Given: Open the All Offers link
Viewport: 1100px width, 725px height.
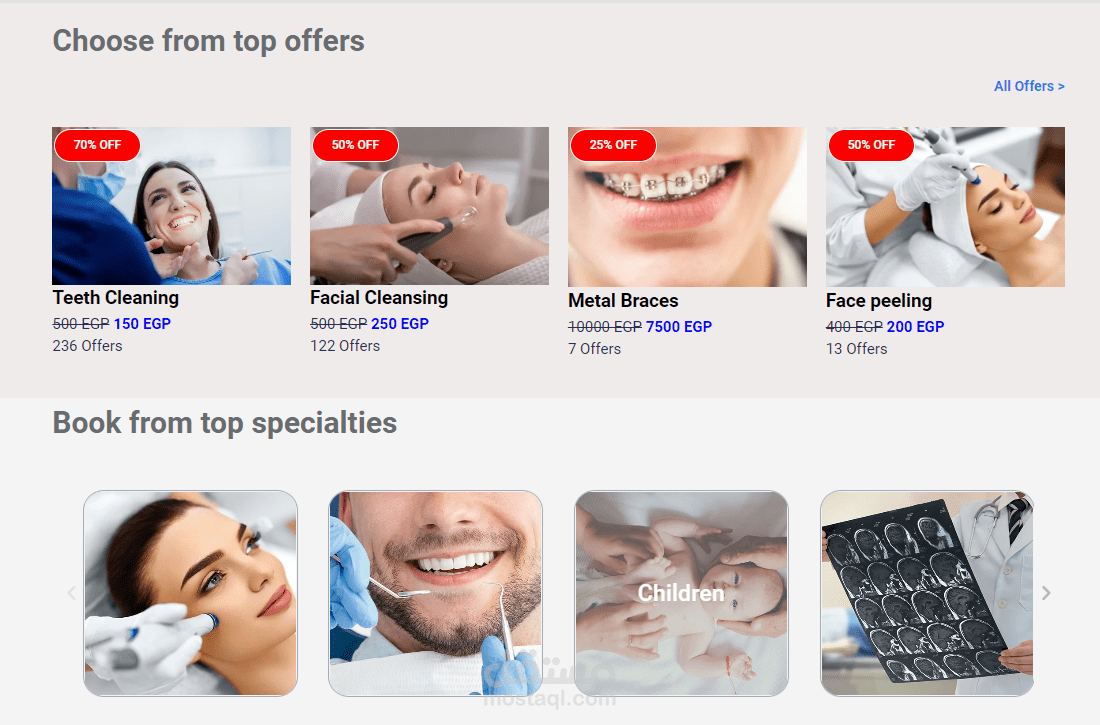Looking at the screenshot, I should (x=1029, y=86).
